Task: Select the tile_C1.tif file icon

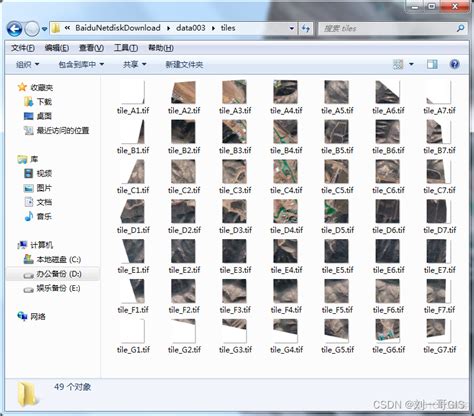Action: [x=133, y=171]
